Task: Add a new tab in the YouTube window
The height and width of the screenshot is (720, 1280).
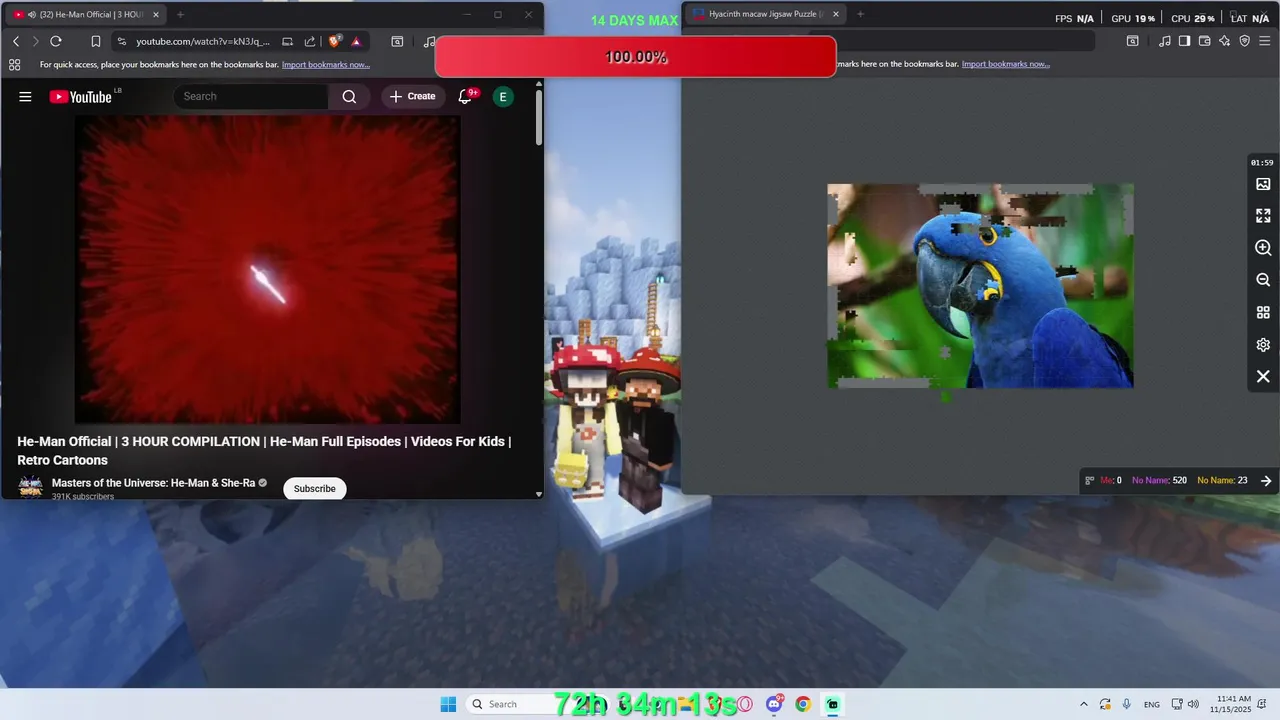Action: click(180, 15)
